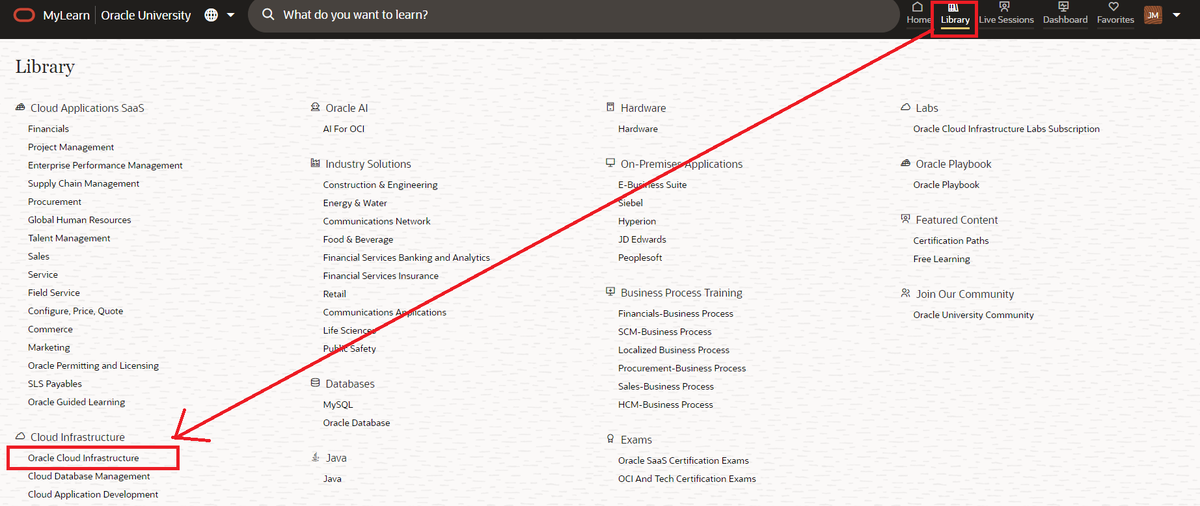Open OCI And Tech Certification Exams link
This screenshot has width=1200, height=506.
pyautogui.click(x=687, y=479)
